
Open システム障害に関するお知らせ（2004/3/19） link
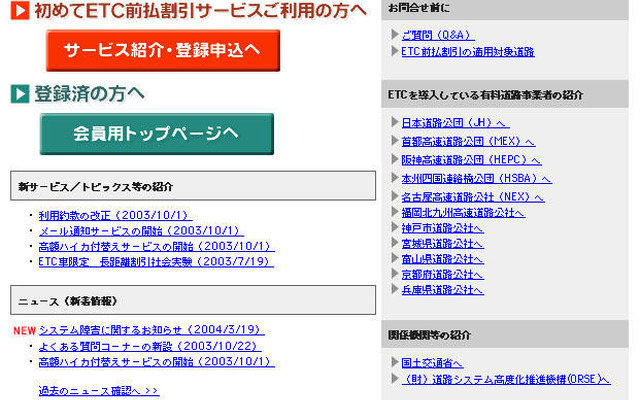pyautogui.click(x=151, y=330)
